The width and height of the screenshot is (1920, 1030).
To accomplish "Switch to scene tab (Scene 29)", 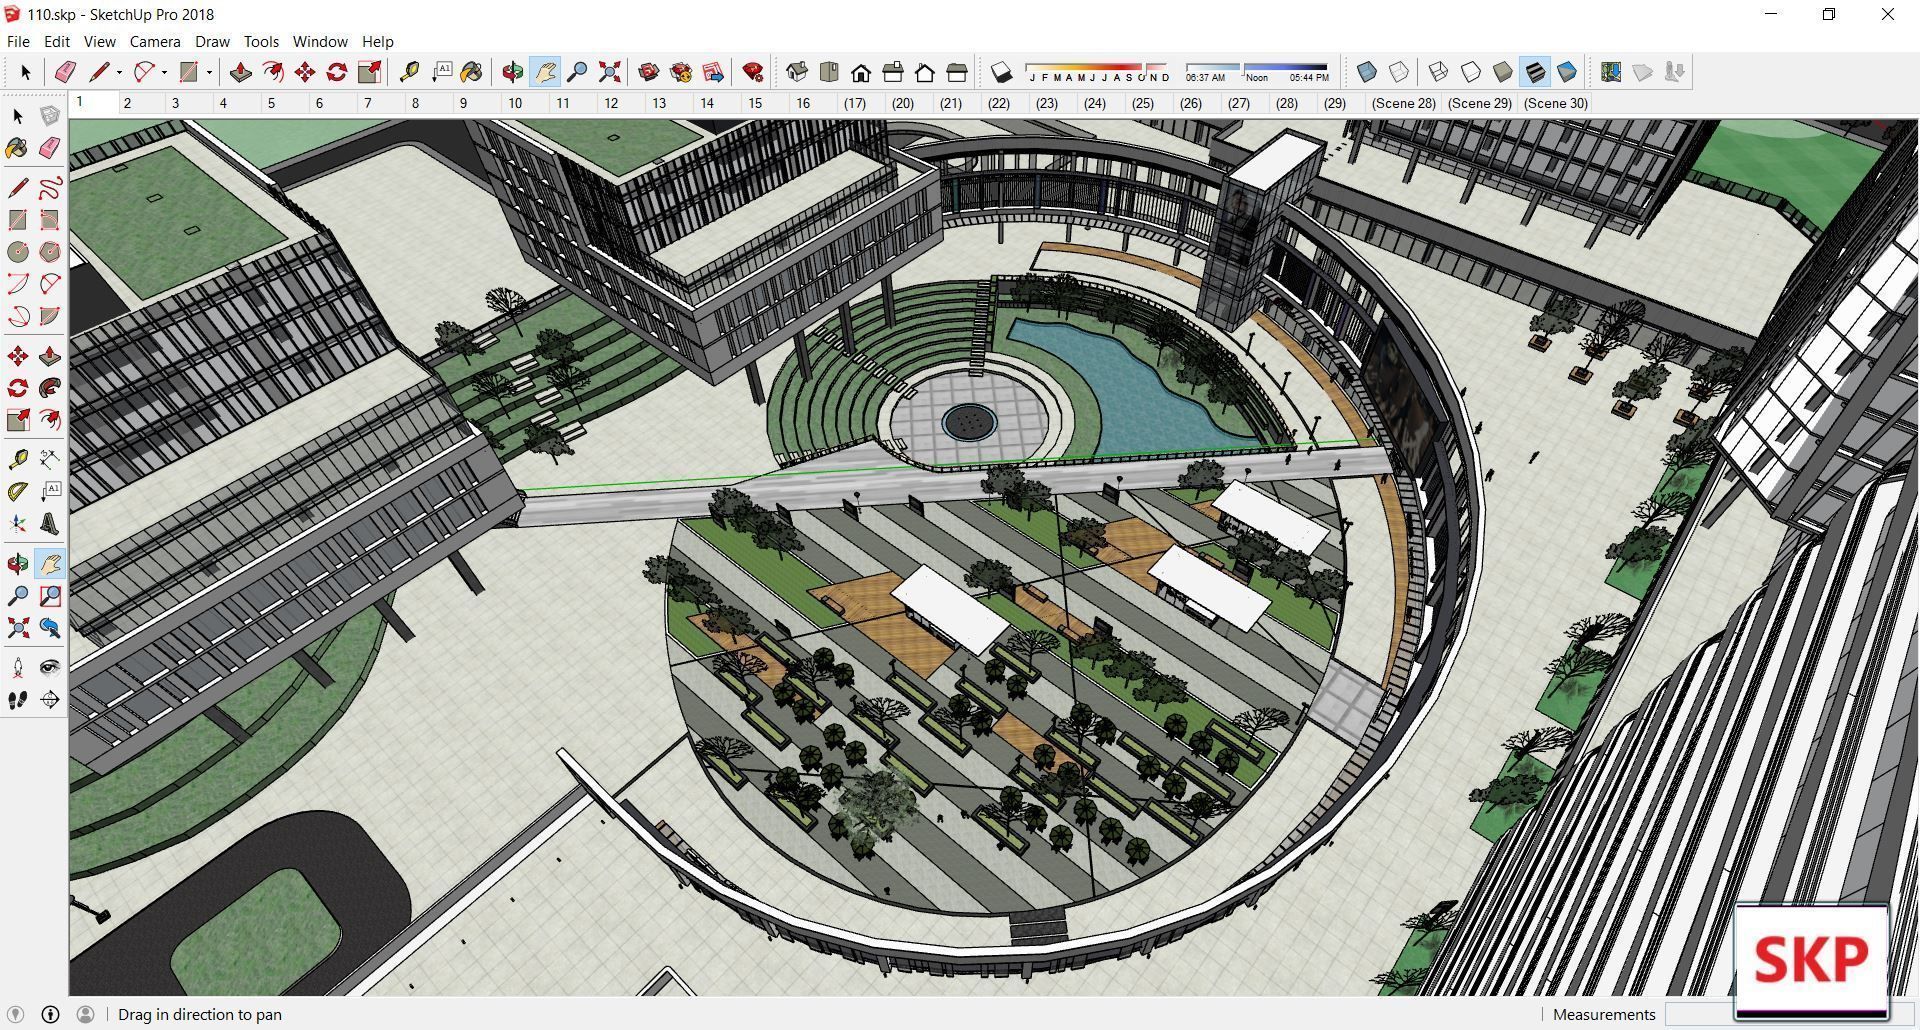I will (x=1479, y=103).
